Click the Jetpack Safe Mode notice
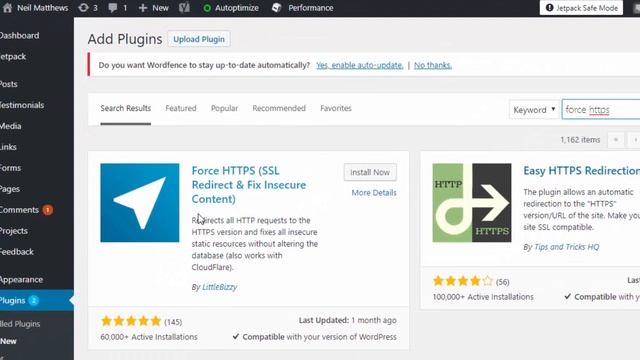The width and height of the screenshot is (640, 360). pos(581,8)
